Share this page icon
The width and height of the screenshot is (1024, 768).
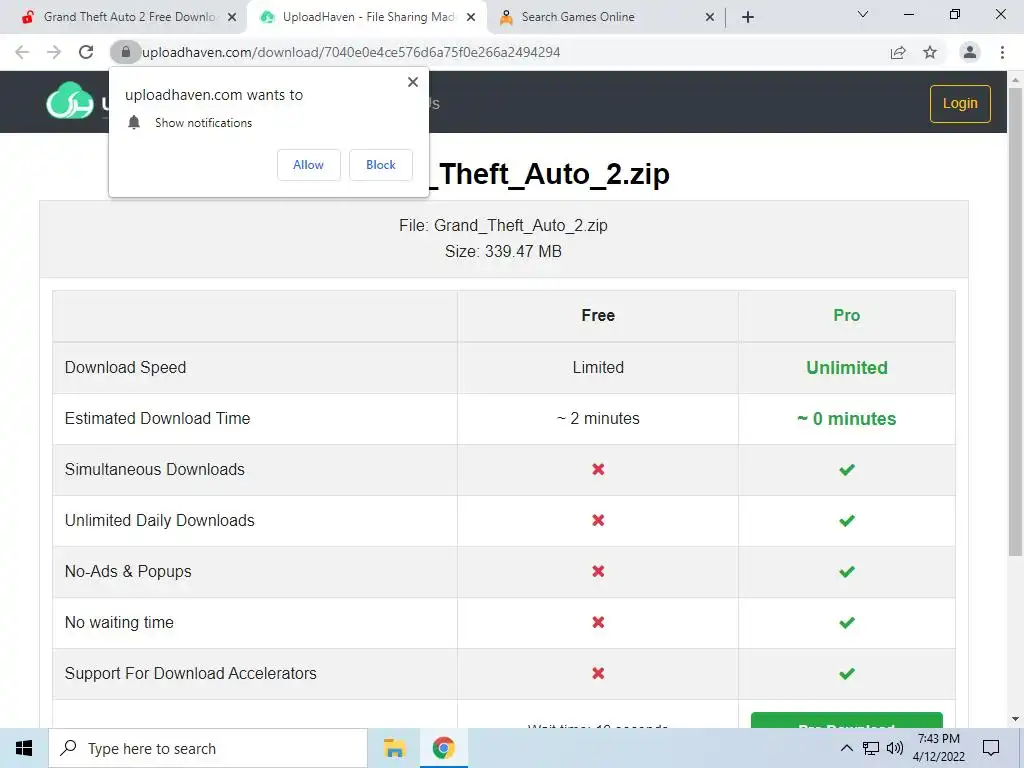point(898,52)
